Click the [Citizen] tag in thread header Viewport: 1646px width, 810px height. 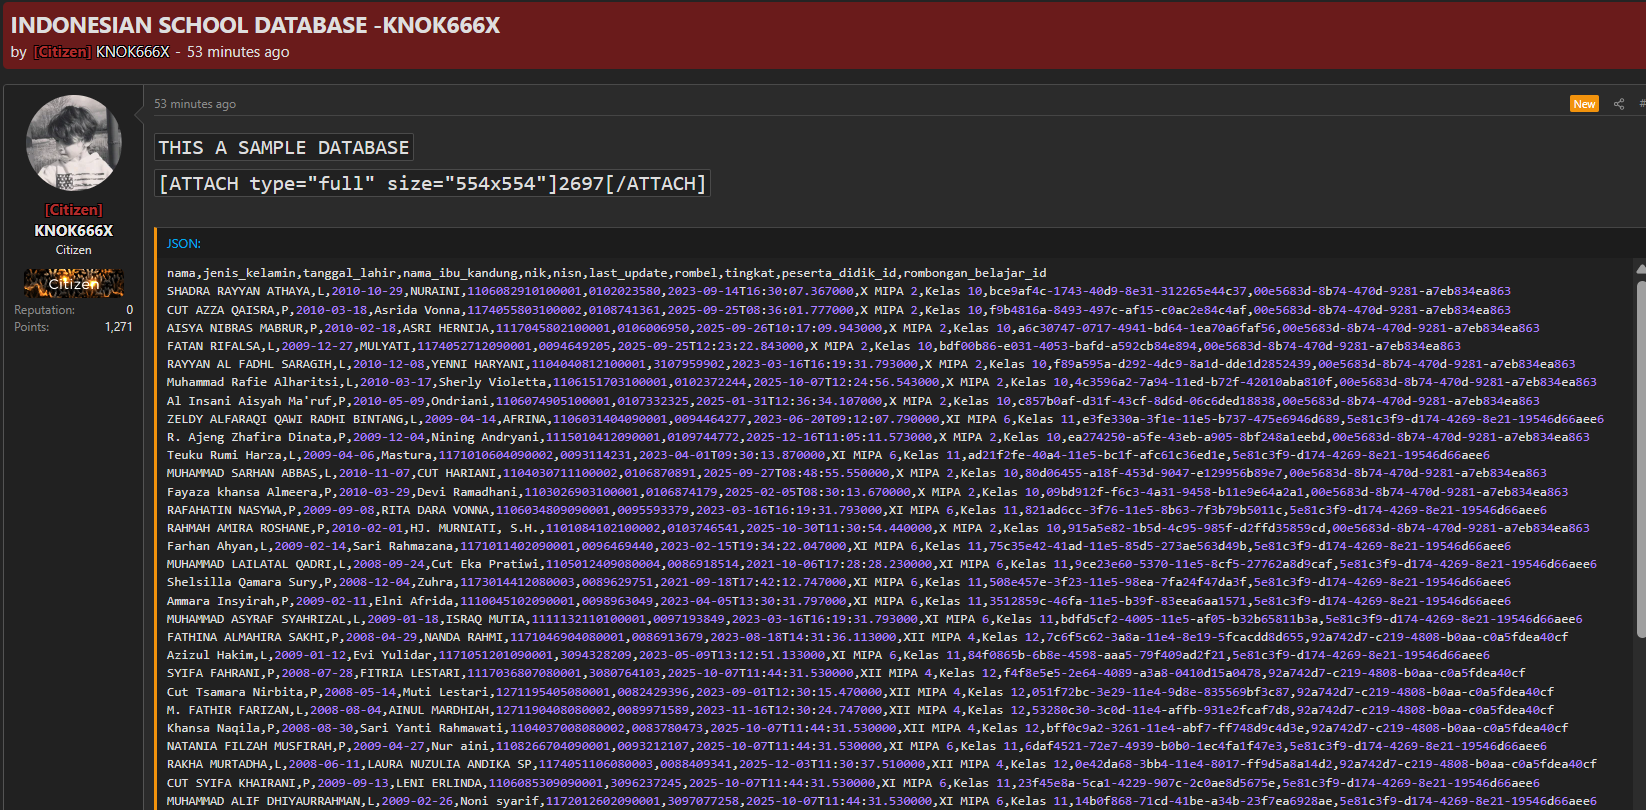click(63, 52)
